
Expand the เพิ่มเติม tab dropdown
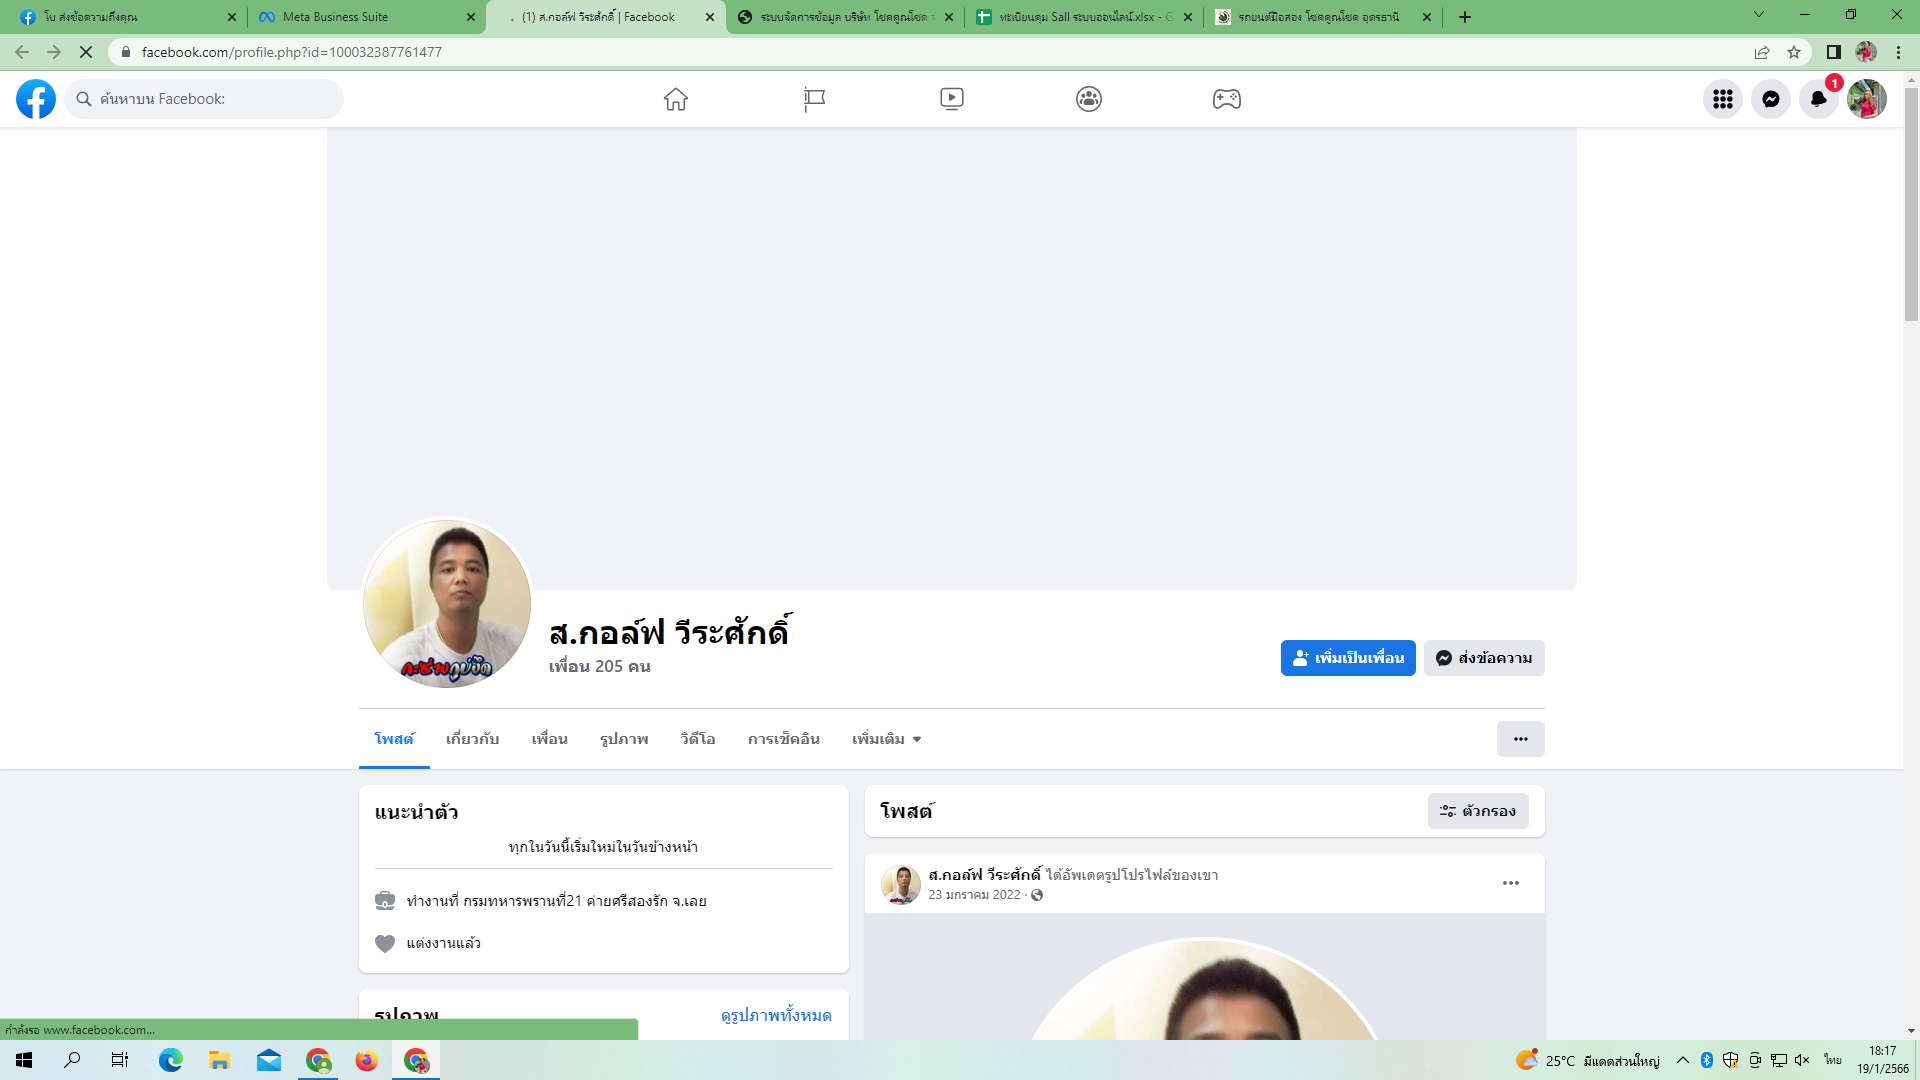point(886,739)
